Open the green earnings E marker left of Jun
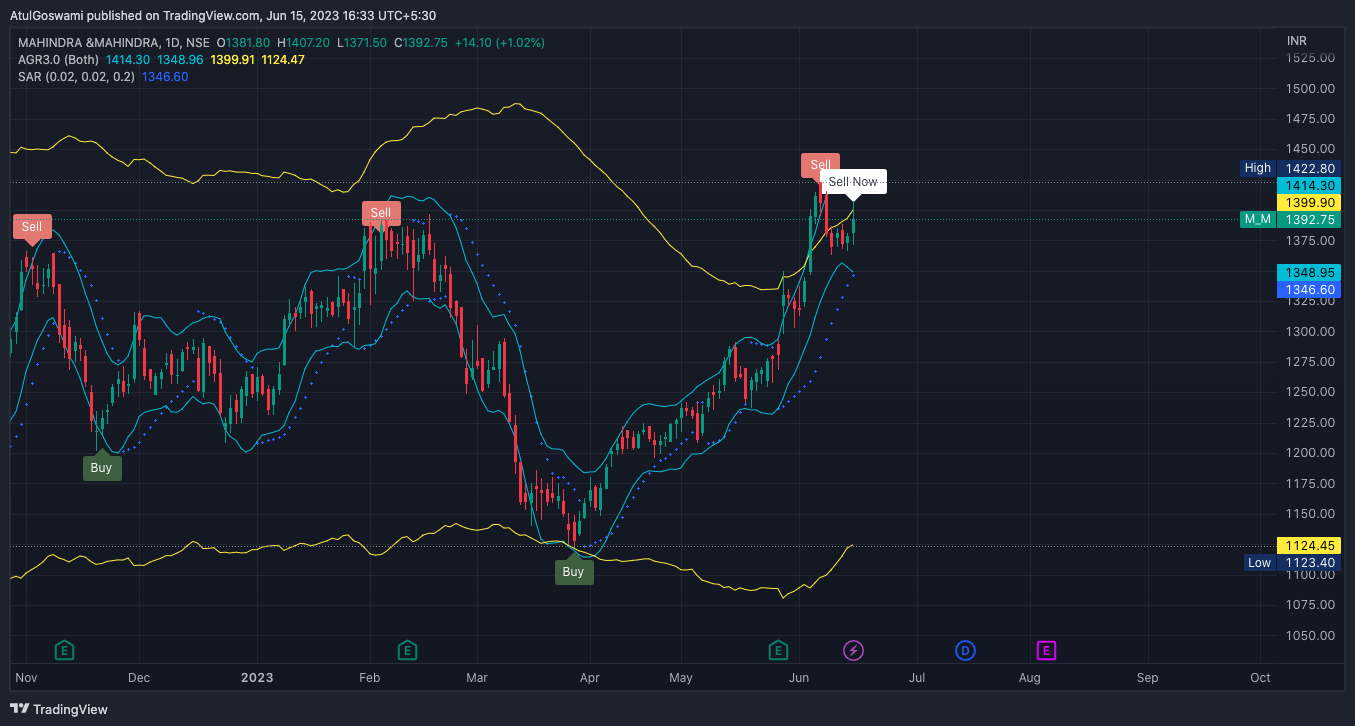The image size is (1355, 726). [x=777, y=651]
